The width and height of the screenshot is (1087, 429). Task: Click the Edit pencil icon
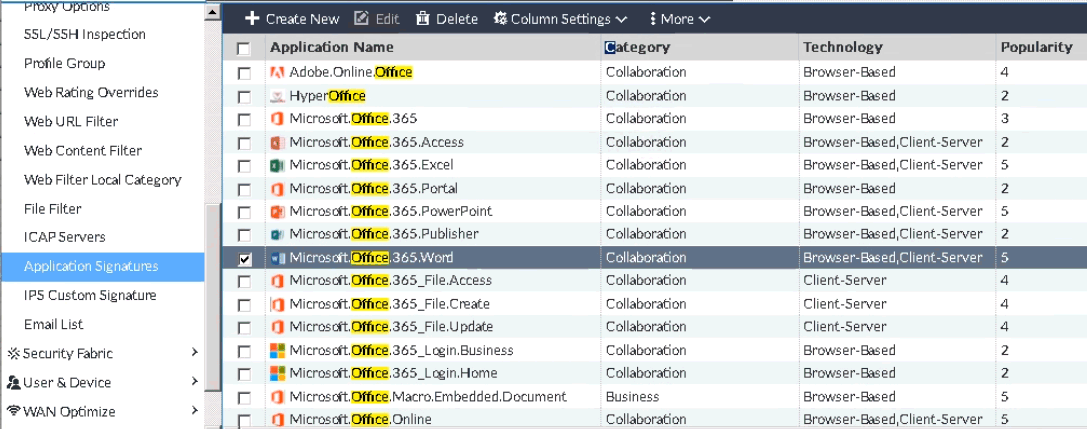point(361,19)
